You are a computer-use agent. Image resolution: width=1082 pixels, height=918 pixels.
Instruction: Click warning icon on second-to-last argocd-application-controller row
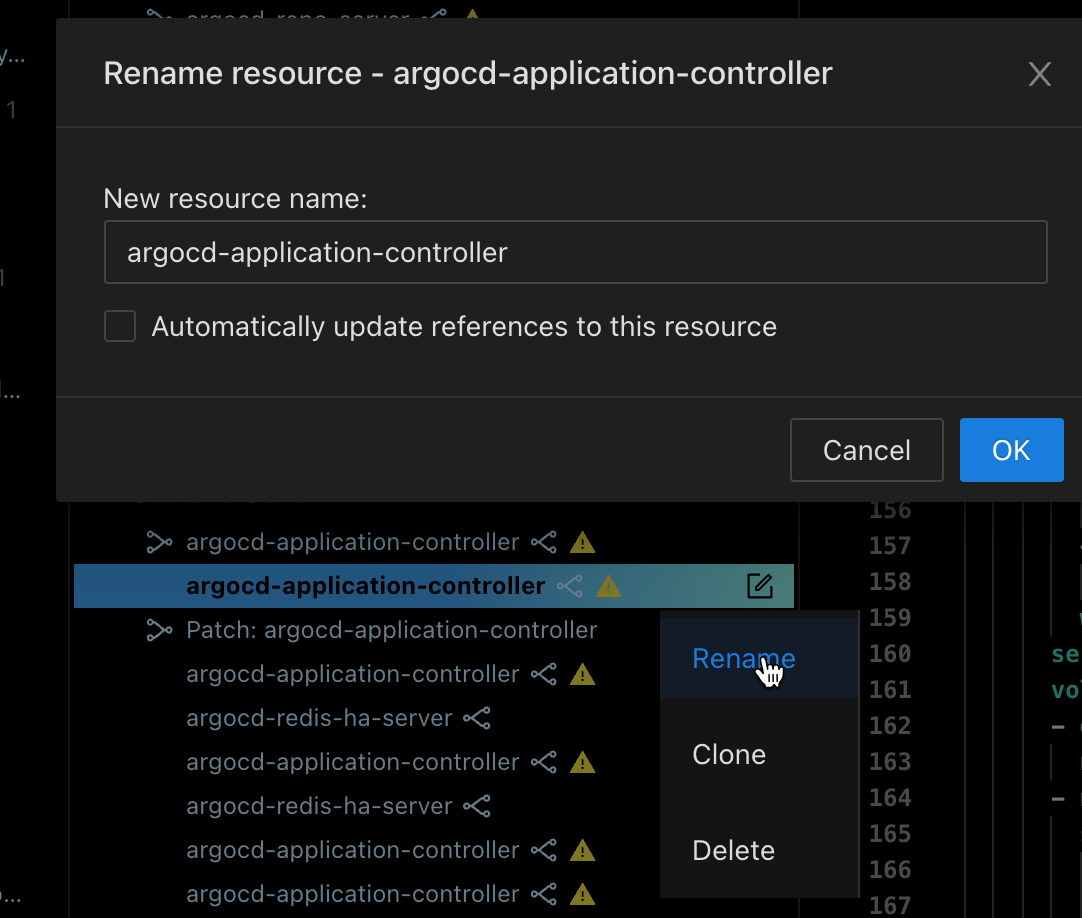click(x=582, y=850)
